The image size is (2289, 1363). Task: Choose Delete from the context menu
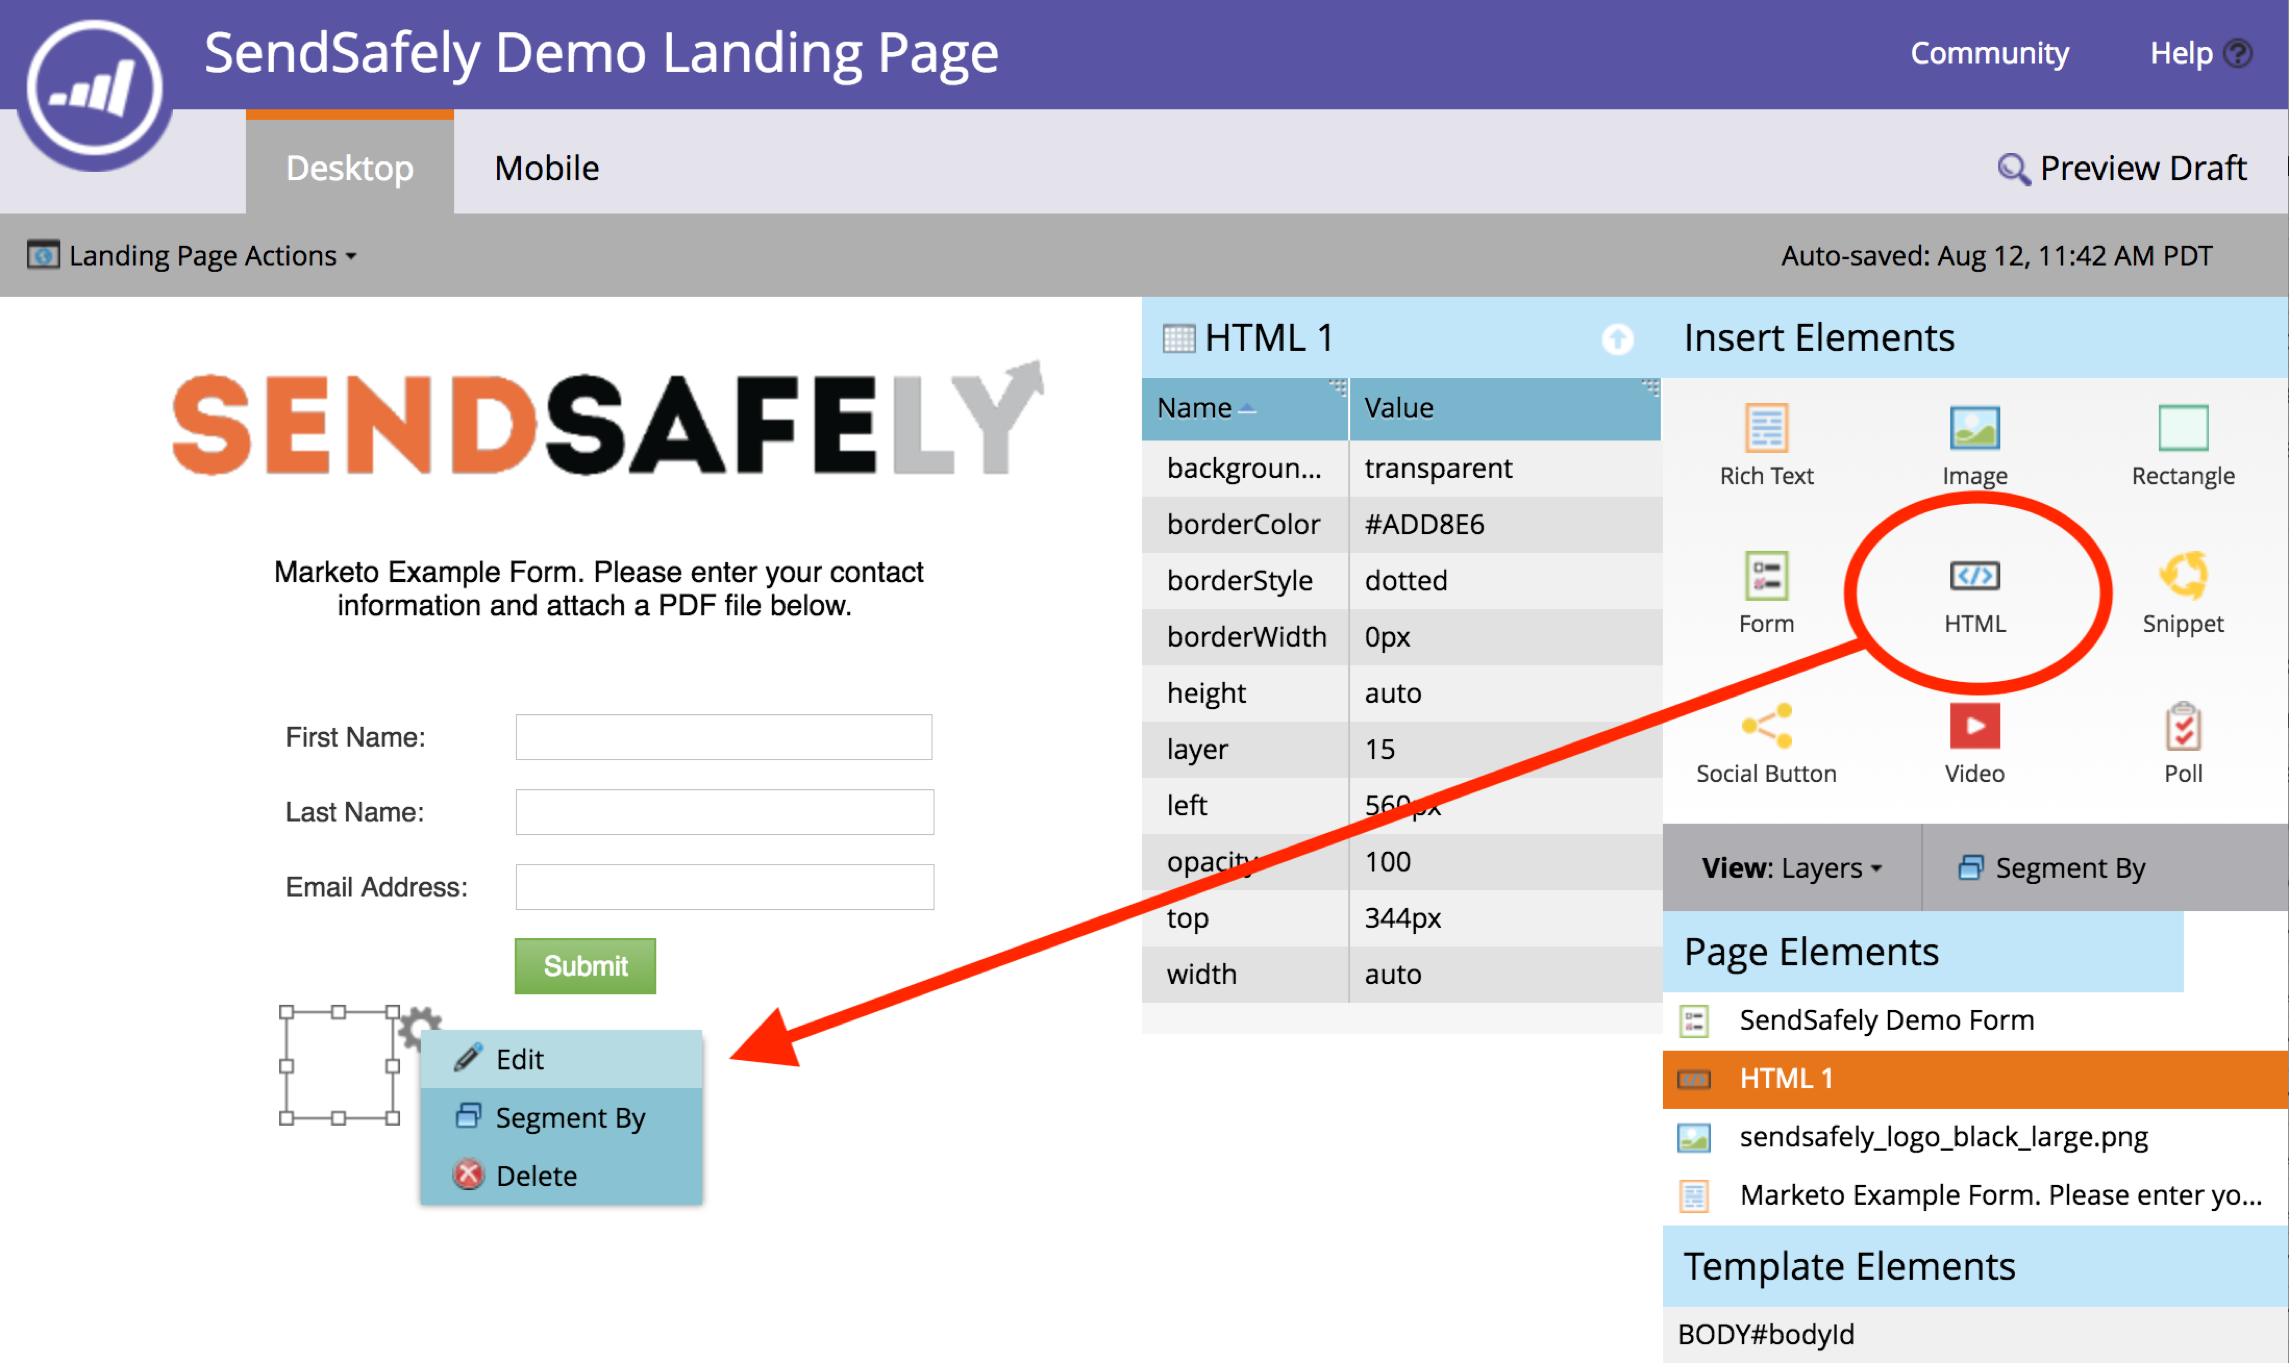point(561,1175)
